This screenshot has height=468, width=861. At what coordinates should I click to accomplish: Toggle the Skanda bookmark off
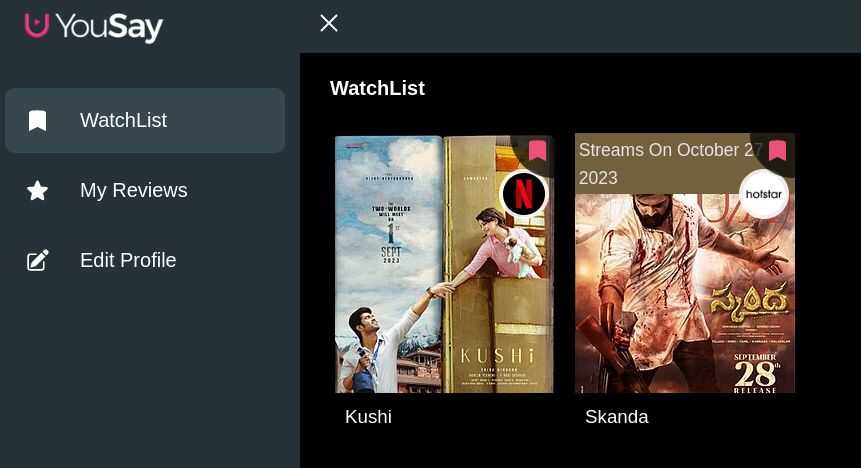click(x=777, y=150)
